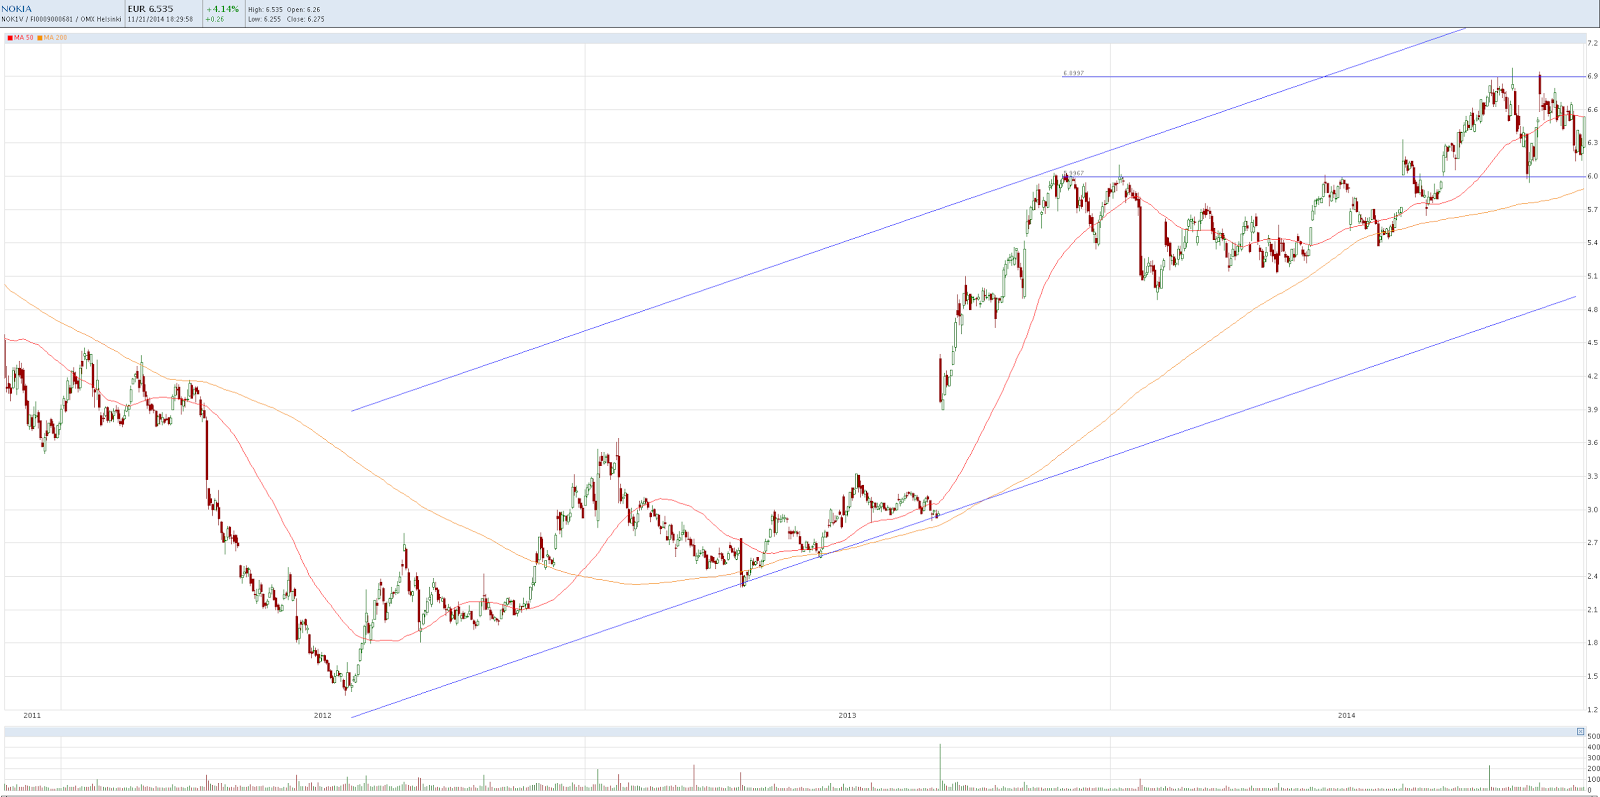Select the 6.8997 resistance line label
Image resolution: width=1600 pixels, height=797 pixels.
pos(1073,73)
